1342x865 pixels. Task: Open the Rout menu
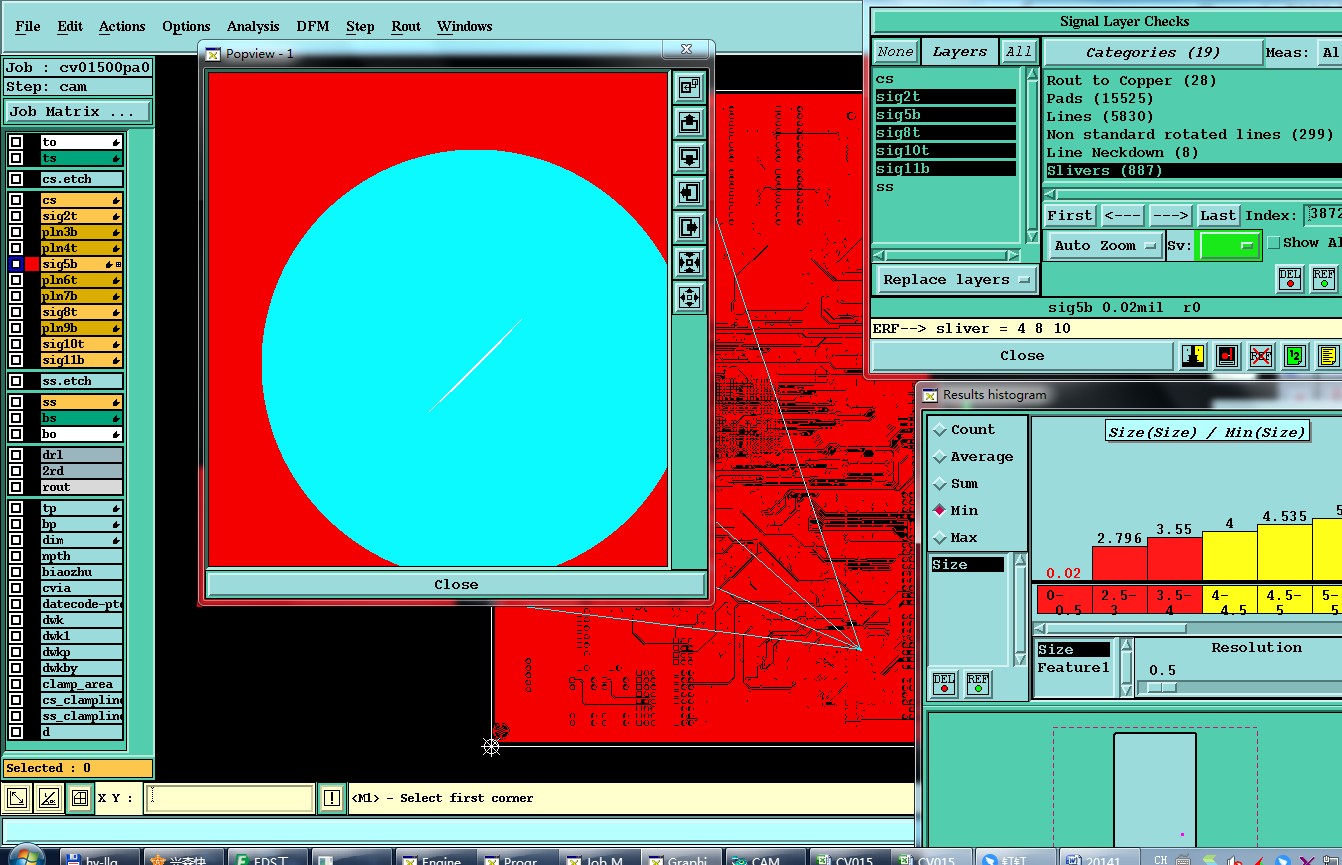(x=406, y=26)
